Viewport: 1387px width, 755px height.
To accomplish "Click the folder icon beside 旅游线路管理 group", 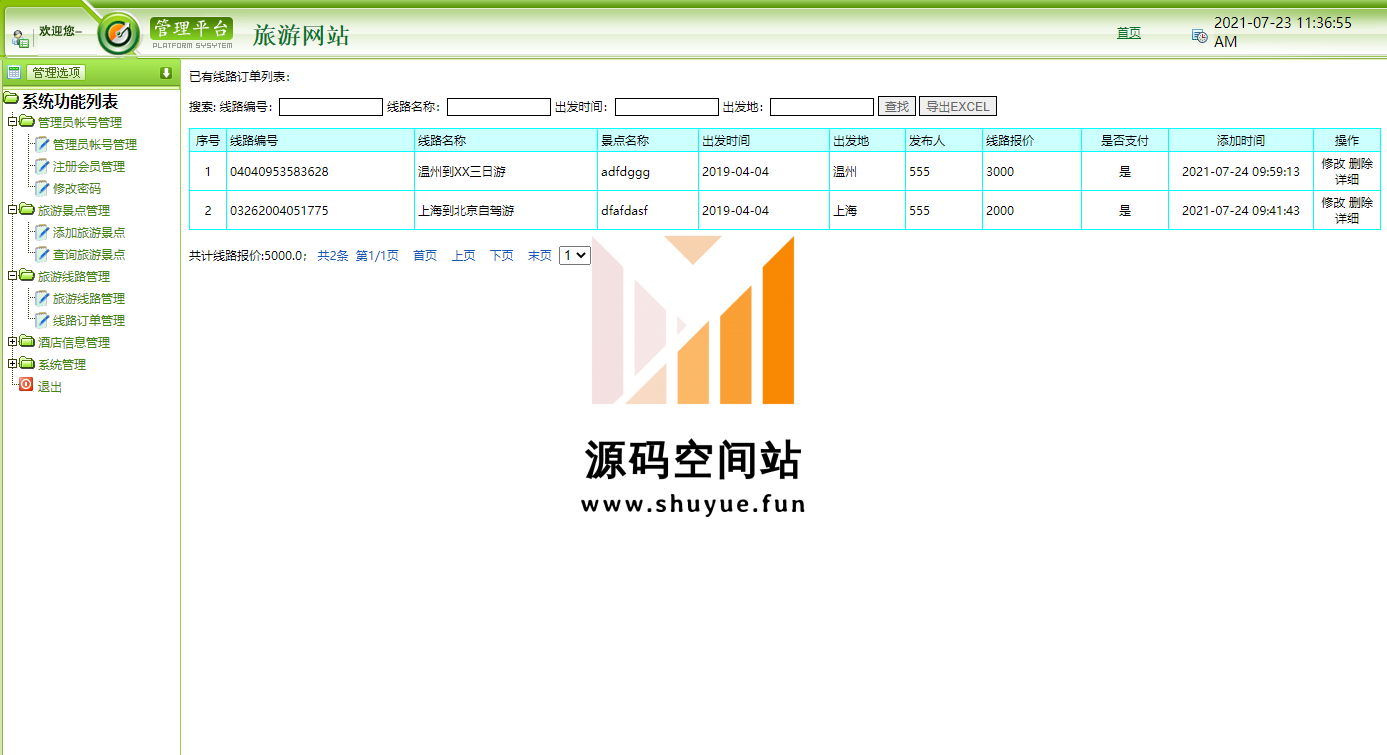I will click(x=27, y=276).
